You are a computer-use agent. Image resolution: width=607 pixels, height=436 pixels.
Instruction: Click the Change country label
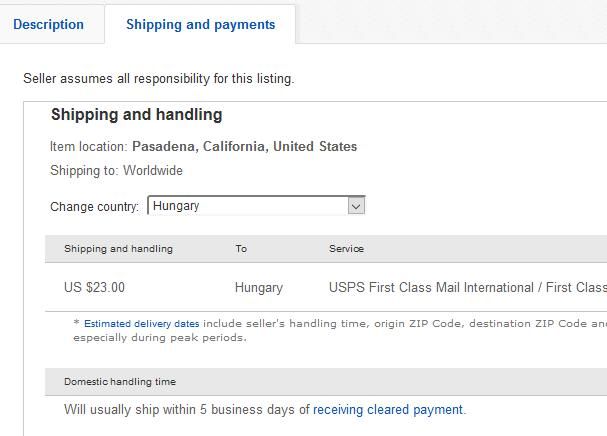click(94, 207)
